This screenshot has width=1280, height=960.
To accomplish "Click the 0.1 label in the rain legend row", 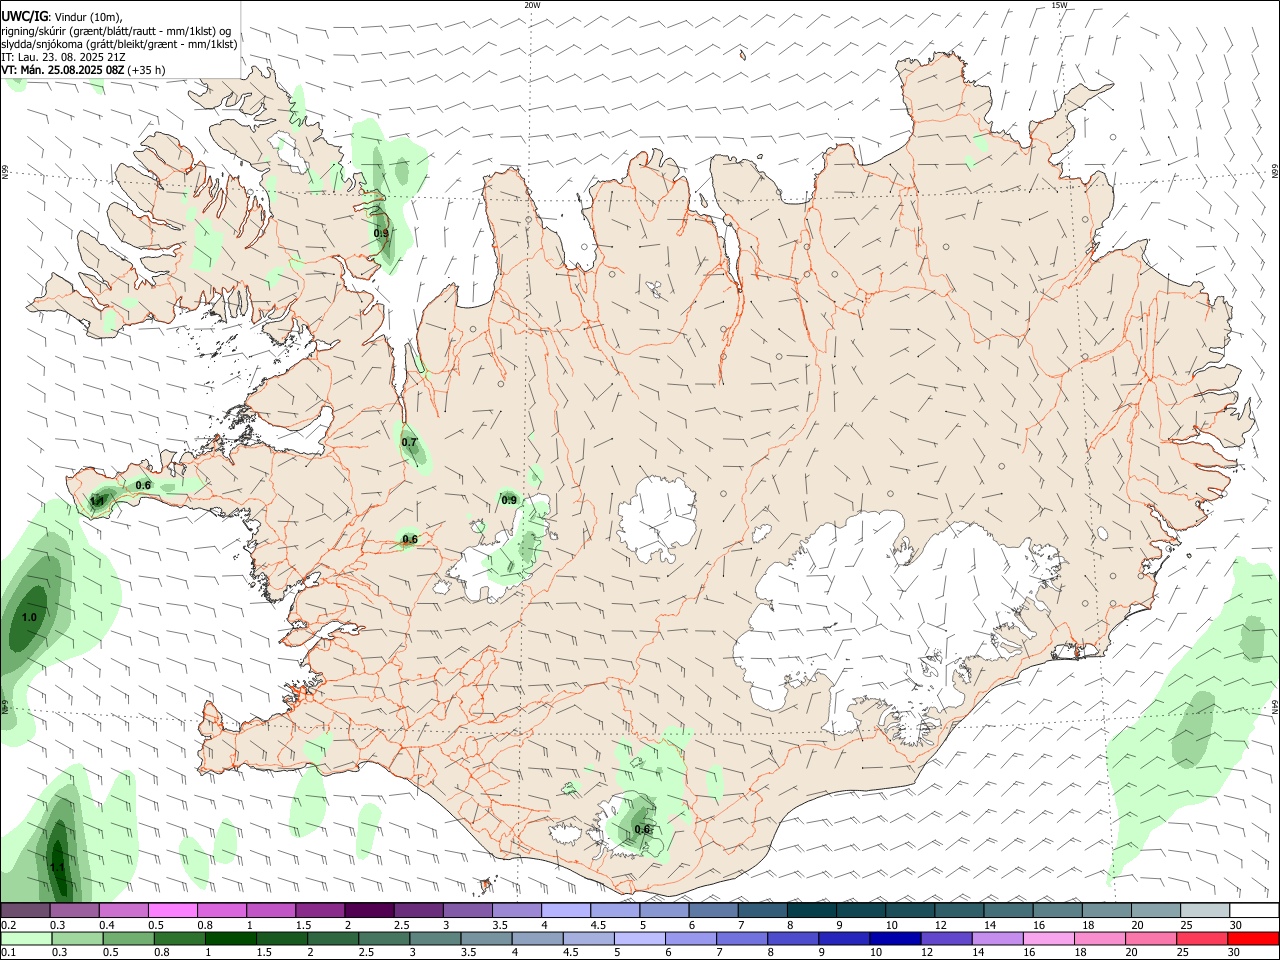I will point(9,952).
